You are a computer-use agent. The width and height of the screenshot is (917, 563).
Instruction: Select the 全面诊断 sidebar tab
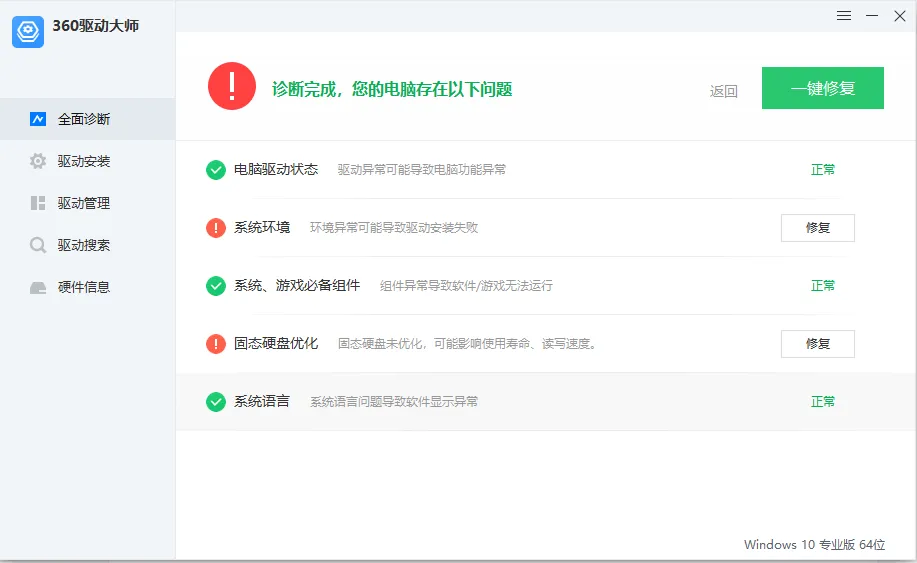pos(88,119)
